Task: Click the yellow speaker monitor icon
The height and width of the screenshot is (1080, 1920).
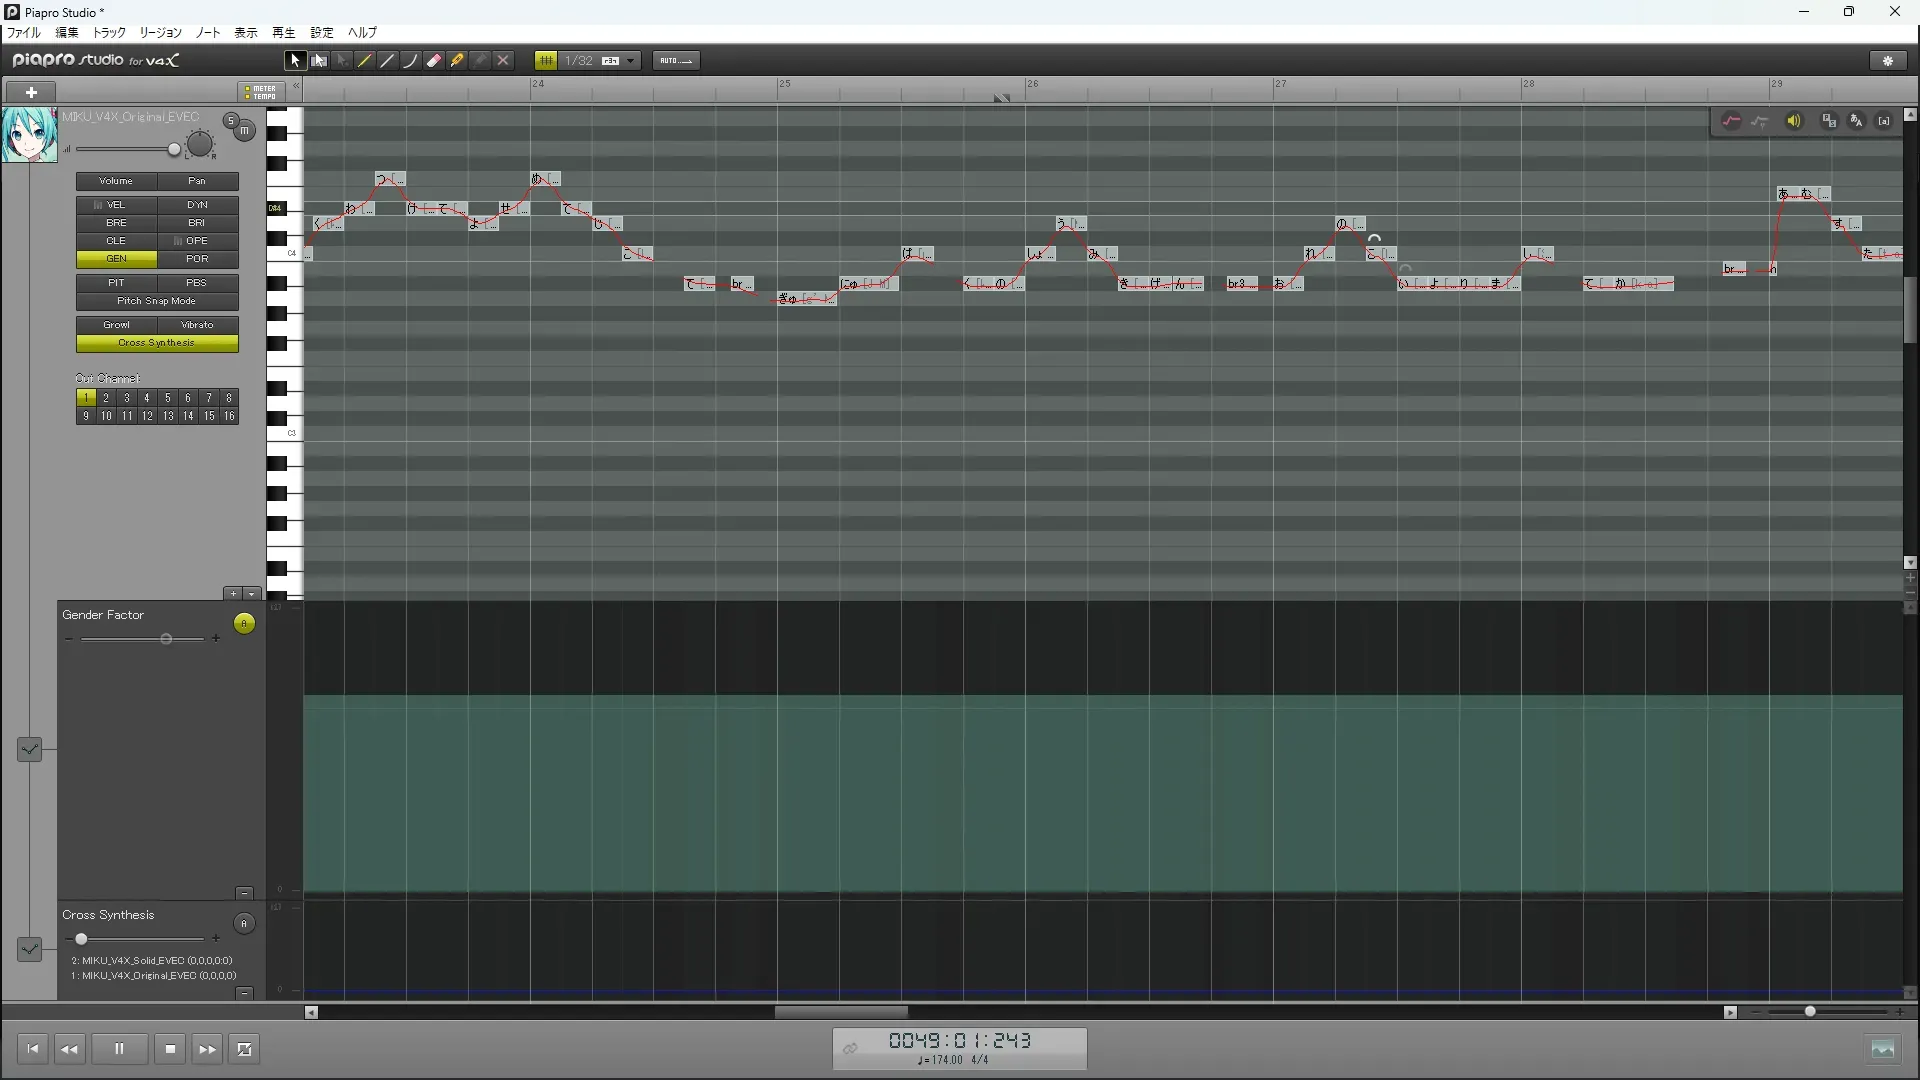Action: [1794, 121]
